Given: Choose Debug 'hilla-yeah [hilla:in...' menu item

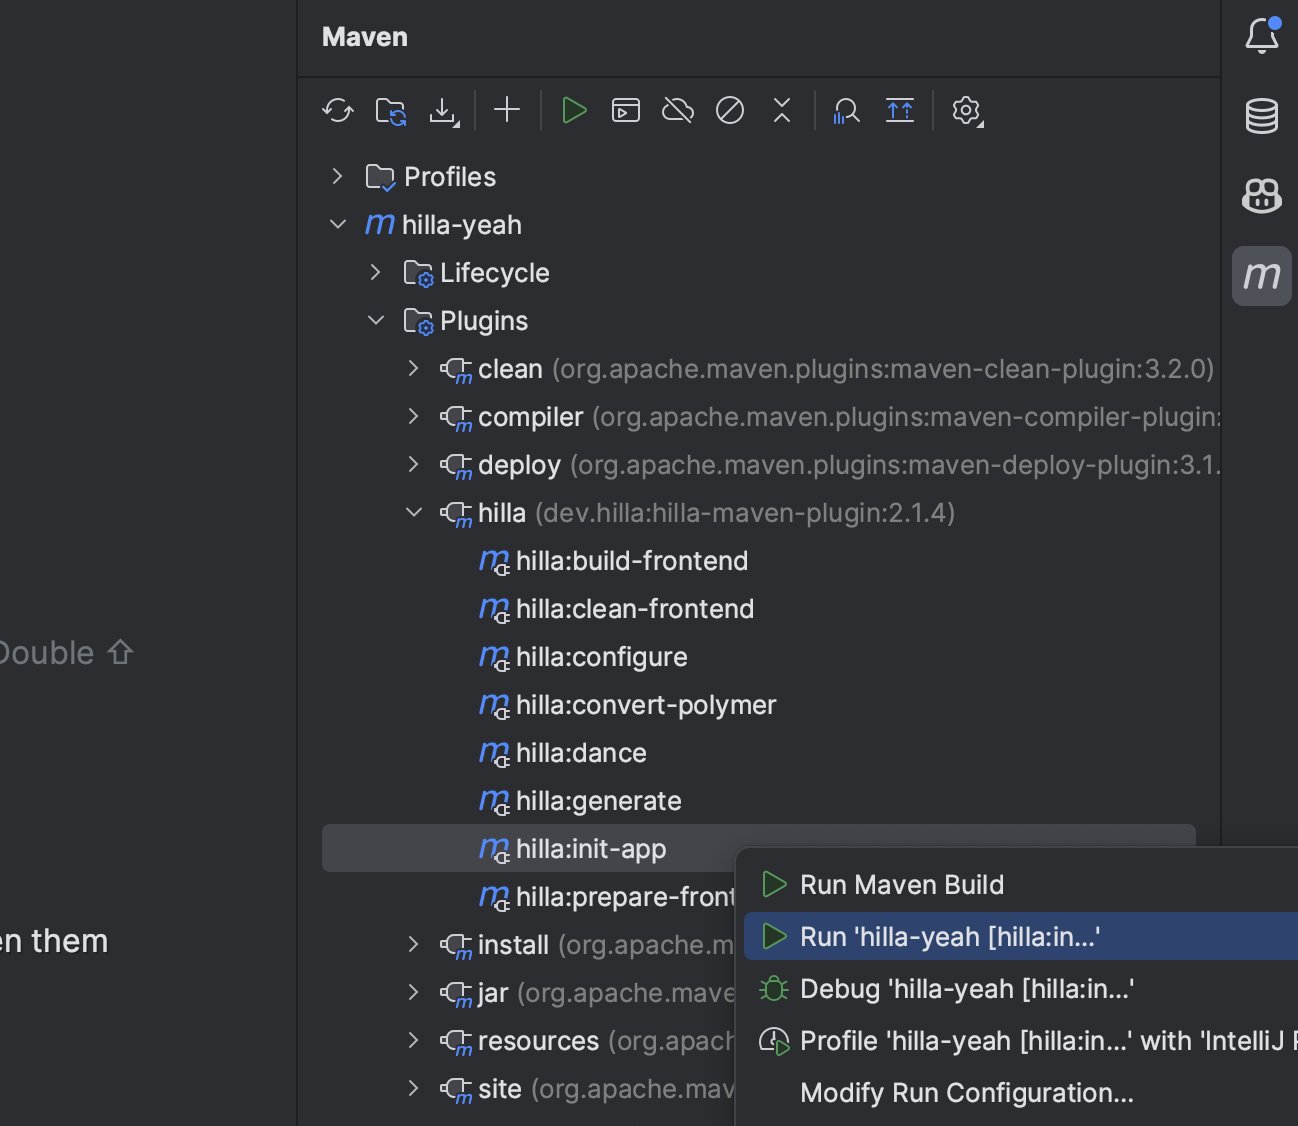Looking at the screenshot, I should pyautogui.click(x=1021, y=988).
